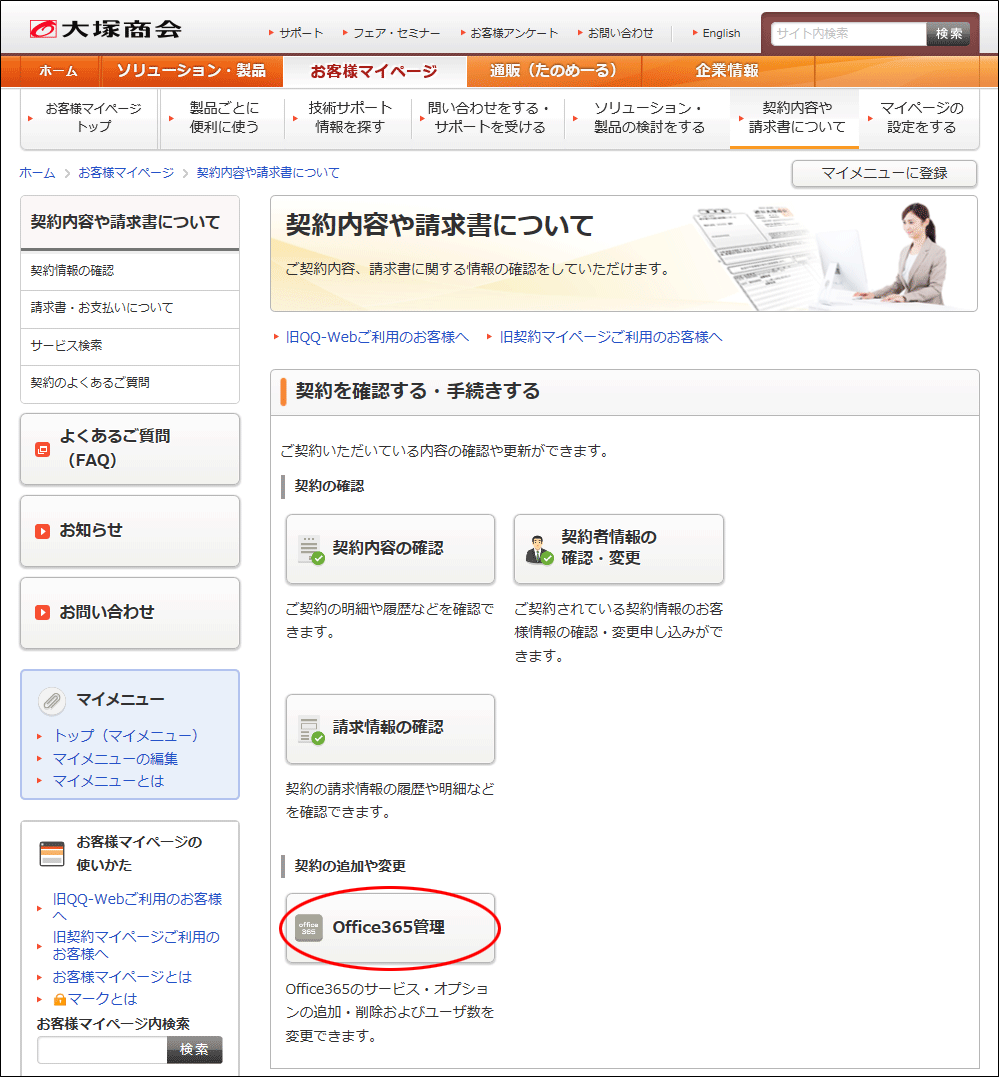This screenshot has width=999, height=1077.
Task: Click the マイメニュー paperclip icon
Action: coord(52,701)
